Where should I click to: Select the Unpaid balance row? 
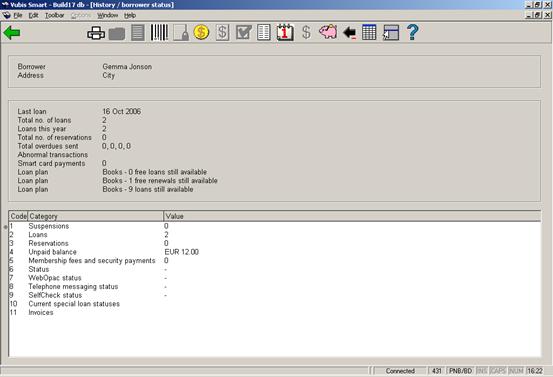click(275, 252)
